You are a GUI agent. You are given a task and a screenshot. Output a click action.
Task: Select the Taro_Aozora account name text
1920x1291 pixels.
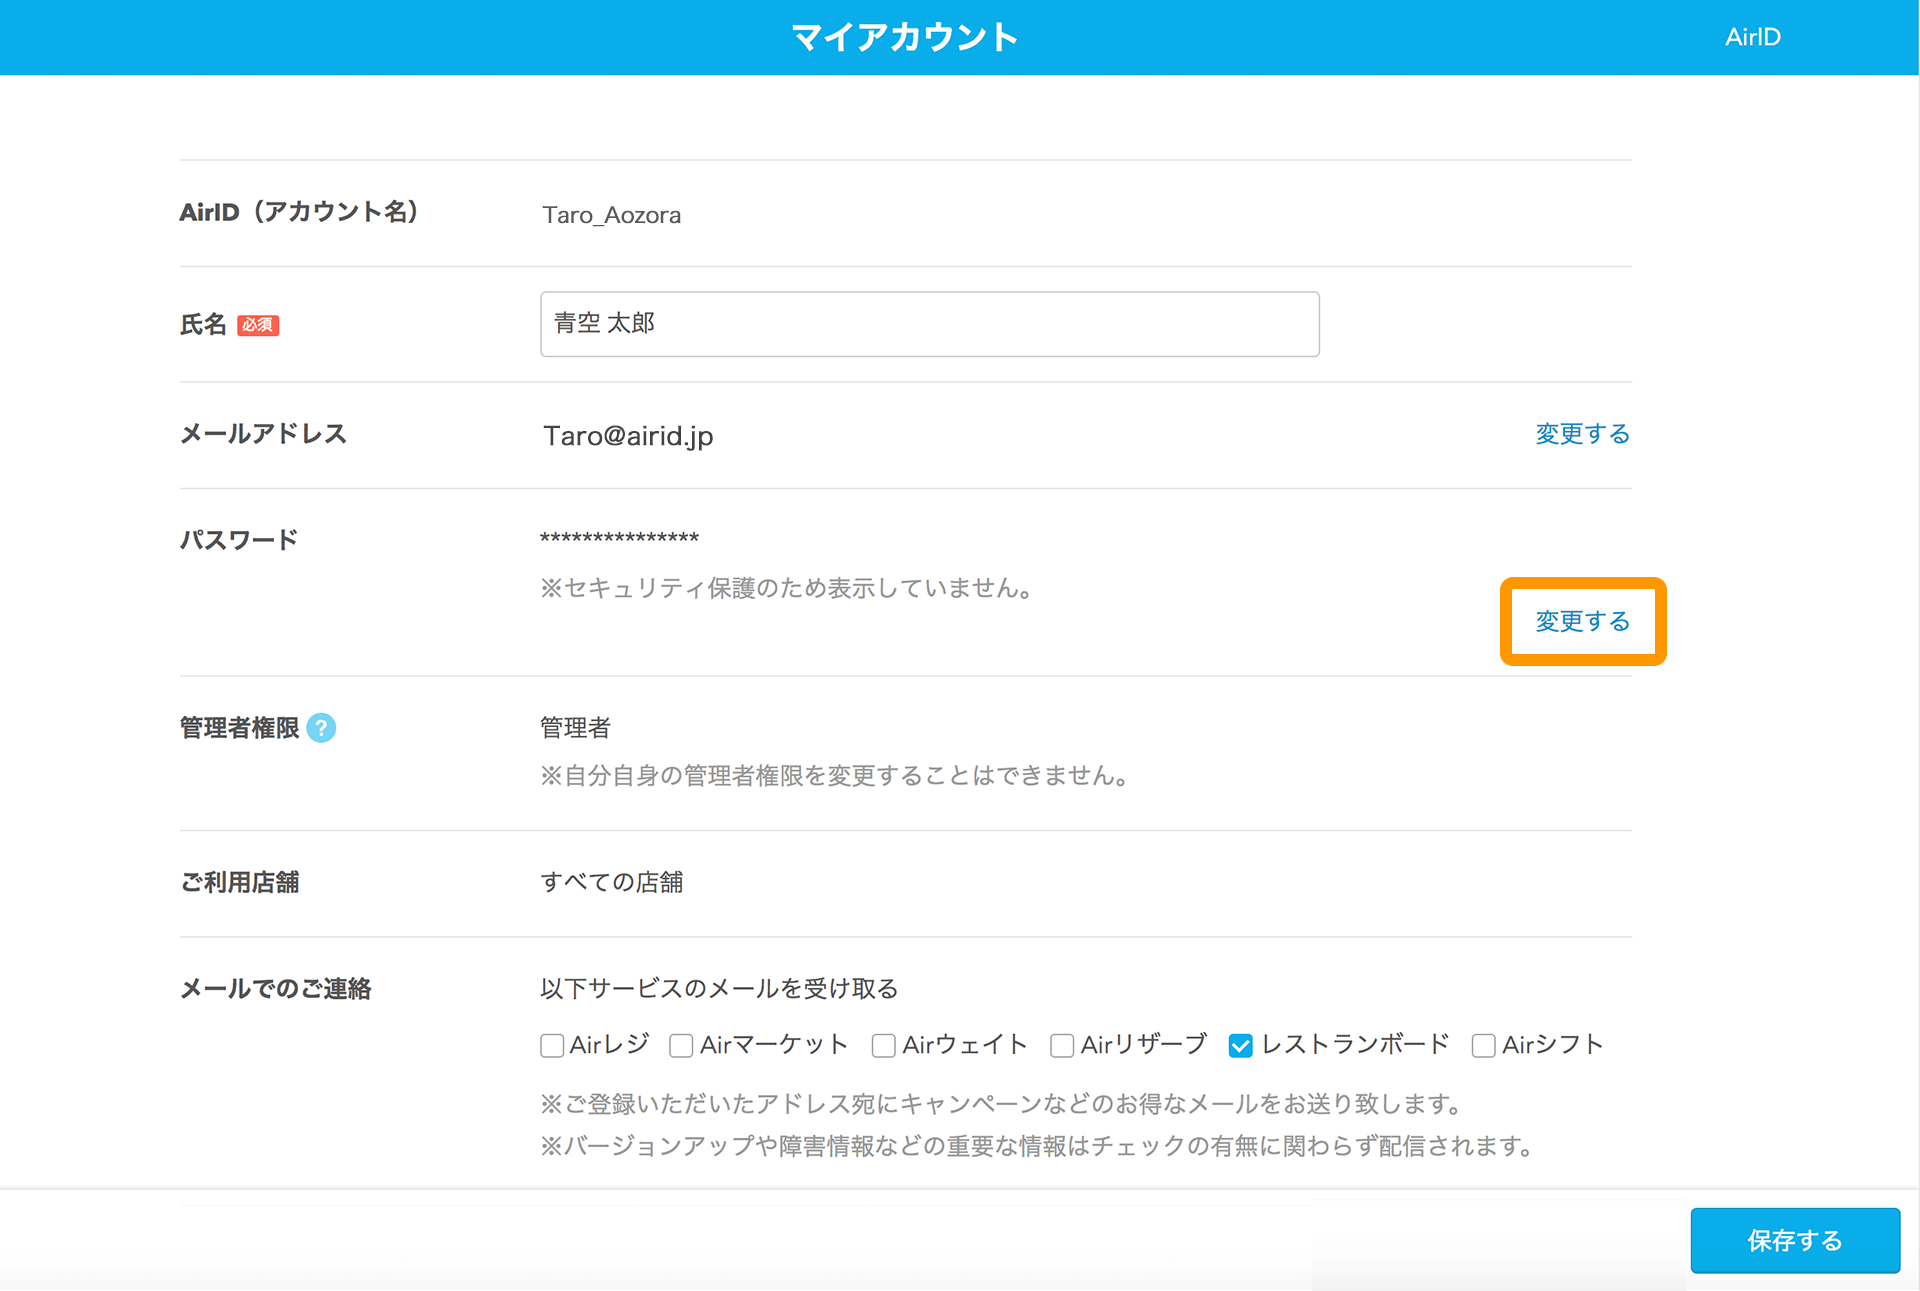tap(612, 215)
